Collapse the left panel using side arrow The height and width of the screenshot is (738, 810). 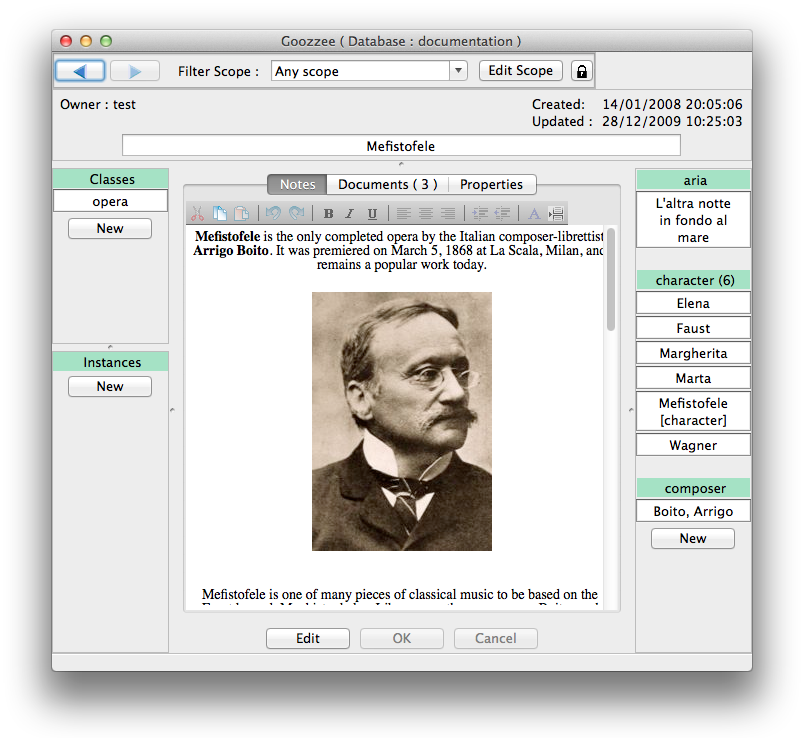point(172,409)
